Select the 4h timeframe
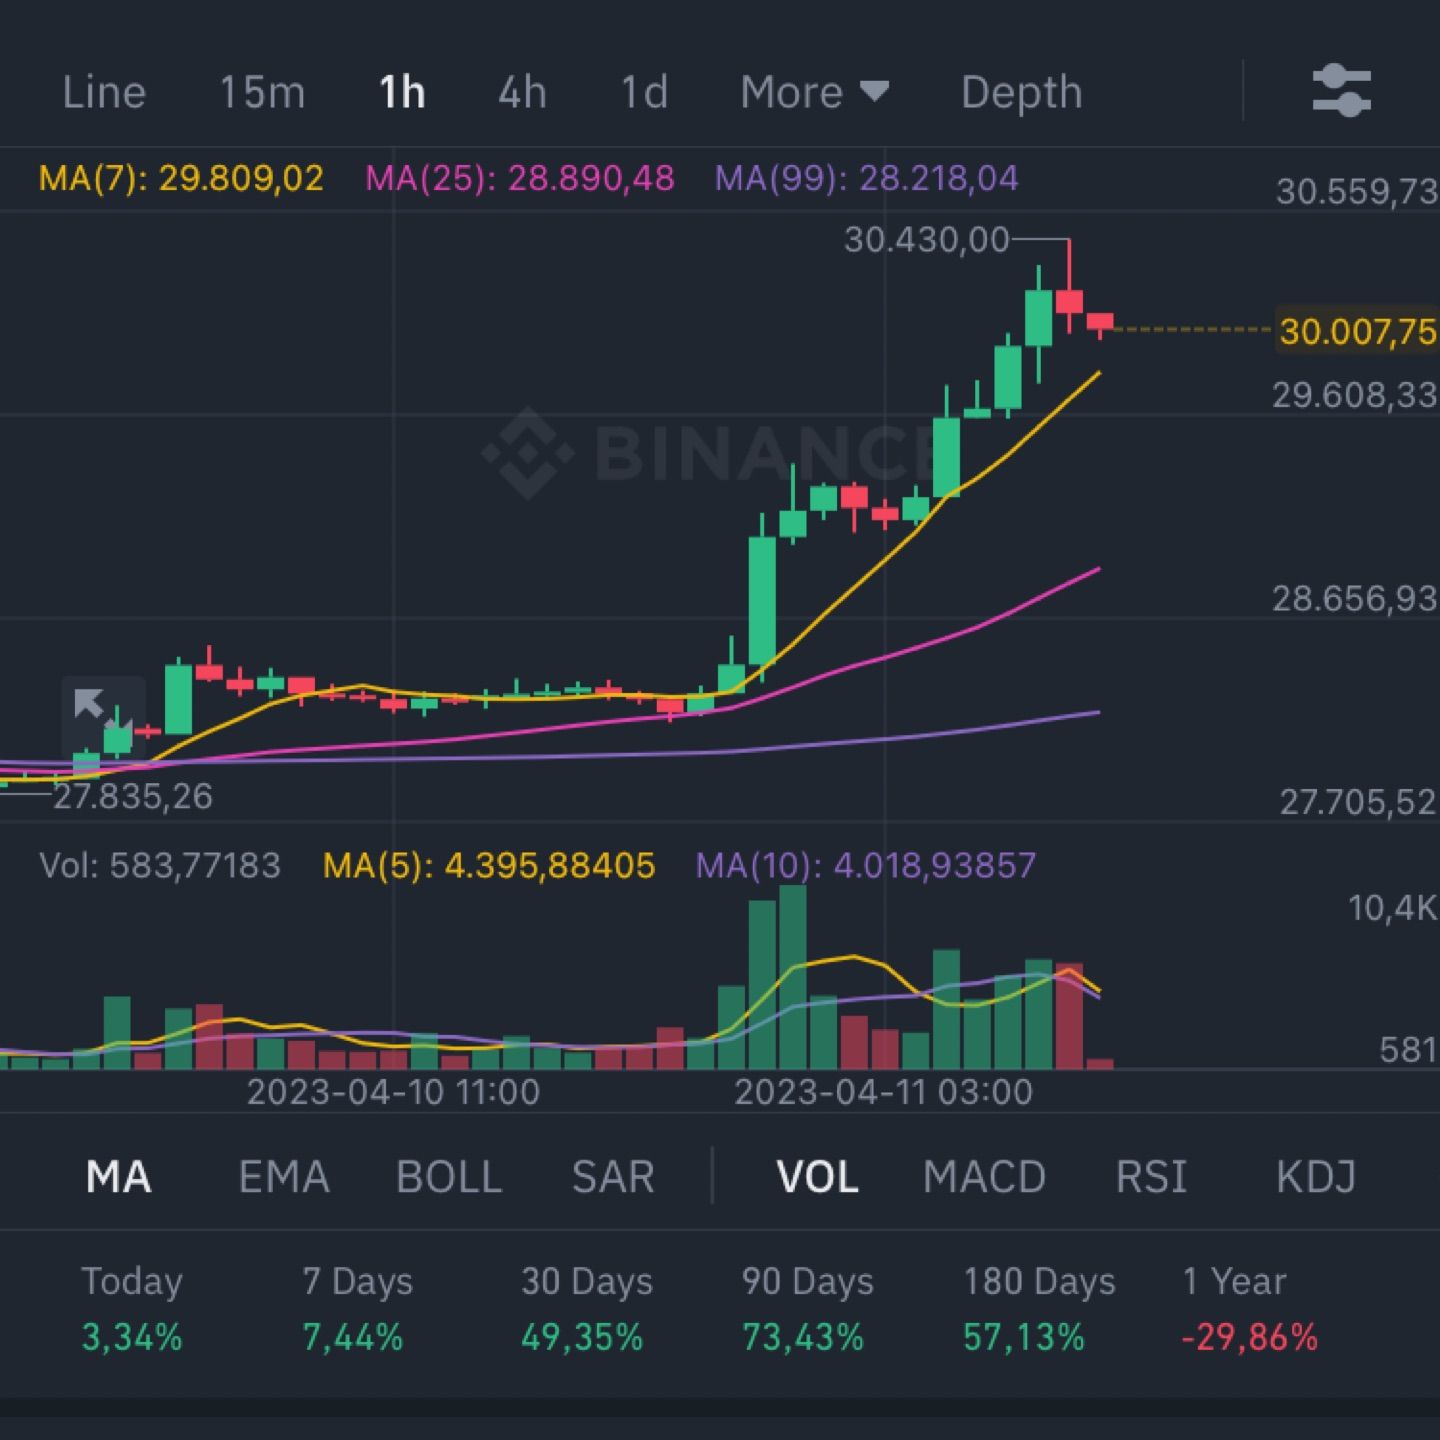 click(x=522, y=92)
